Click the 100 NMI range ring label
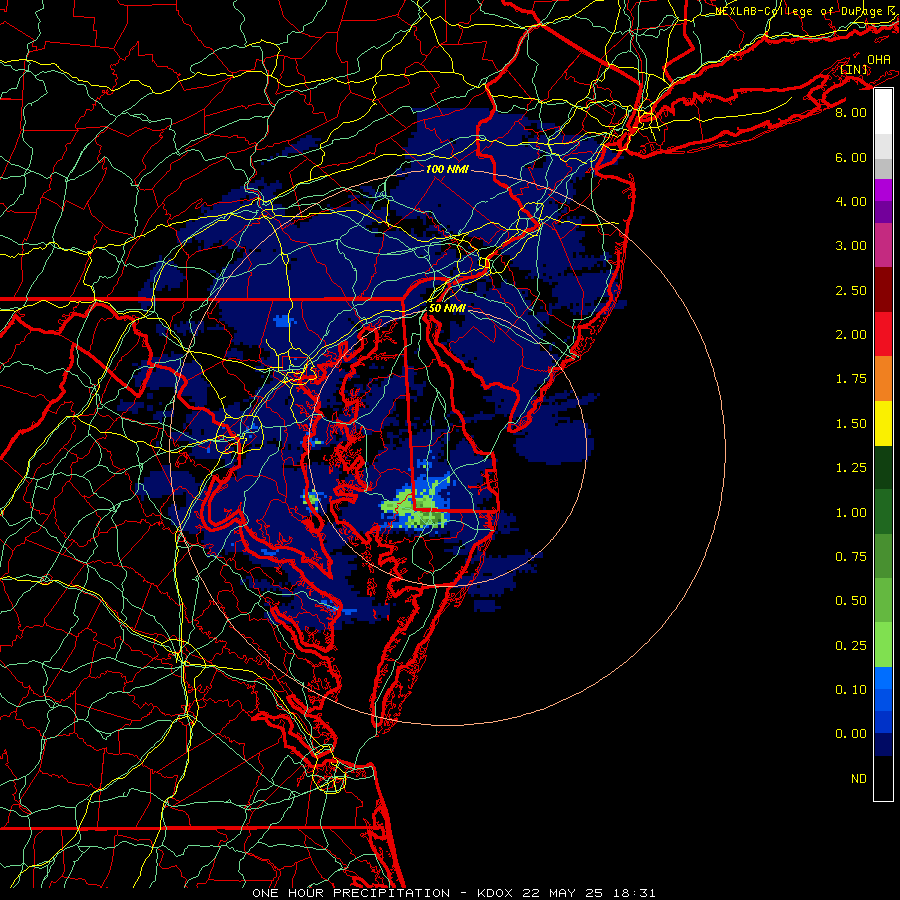Screen dimensions: 900x900 (x=447, y=169)
